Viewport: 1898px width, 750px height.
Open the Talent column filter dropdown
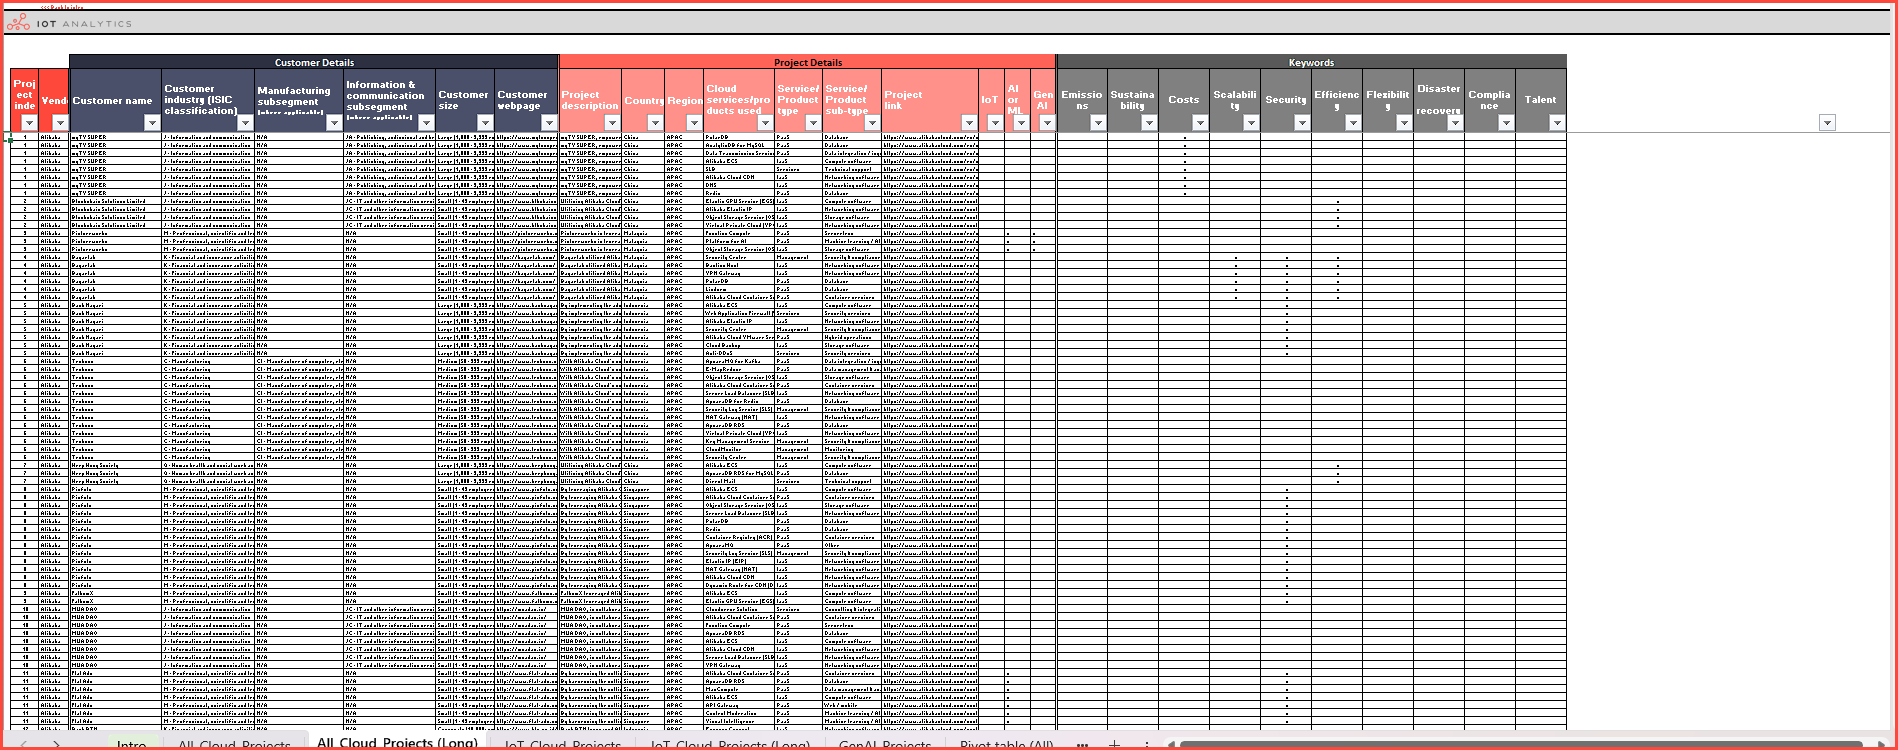point(1556,123)
